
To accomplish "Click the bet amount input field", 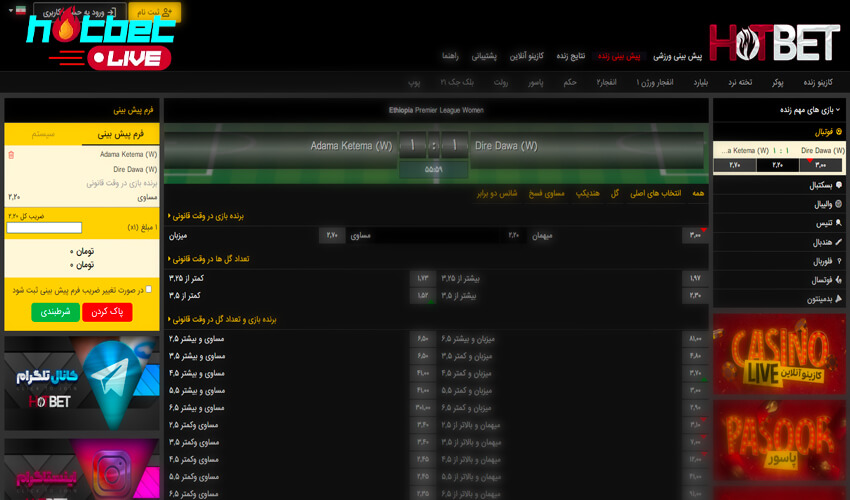I will 44,228.
